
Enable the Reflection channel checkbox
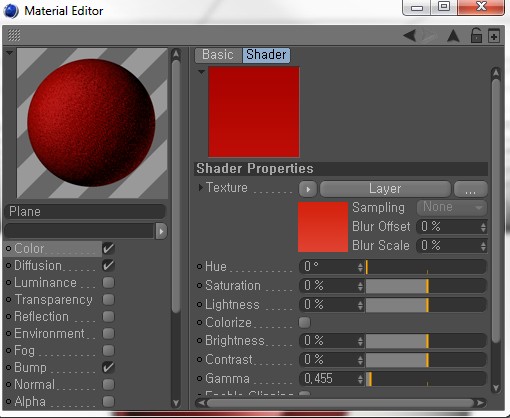click(x=108, y=316)
